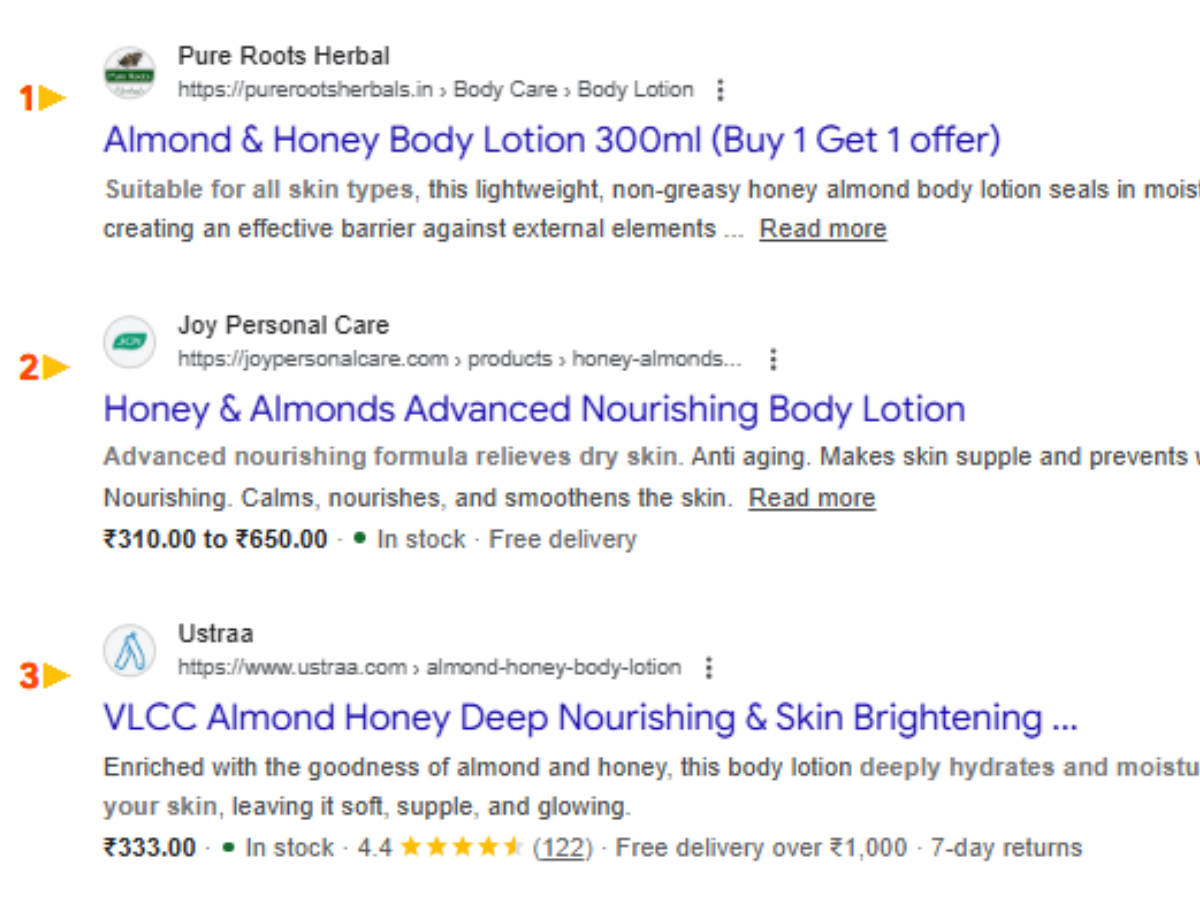Click the Ustraa site logo icon
This screenshot has height=900, width=1200.
pos(129,651)
